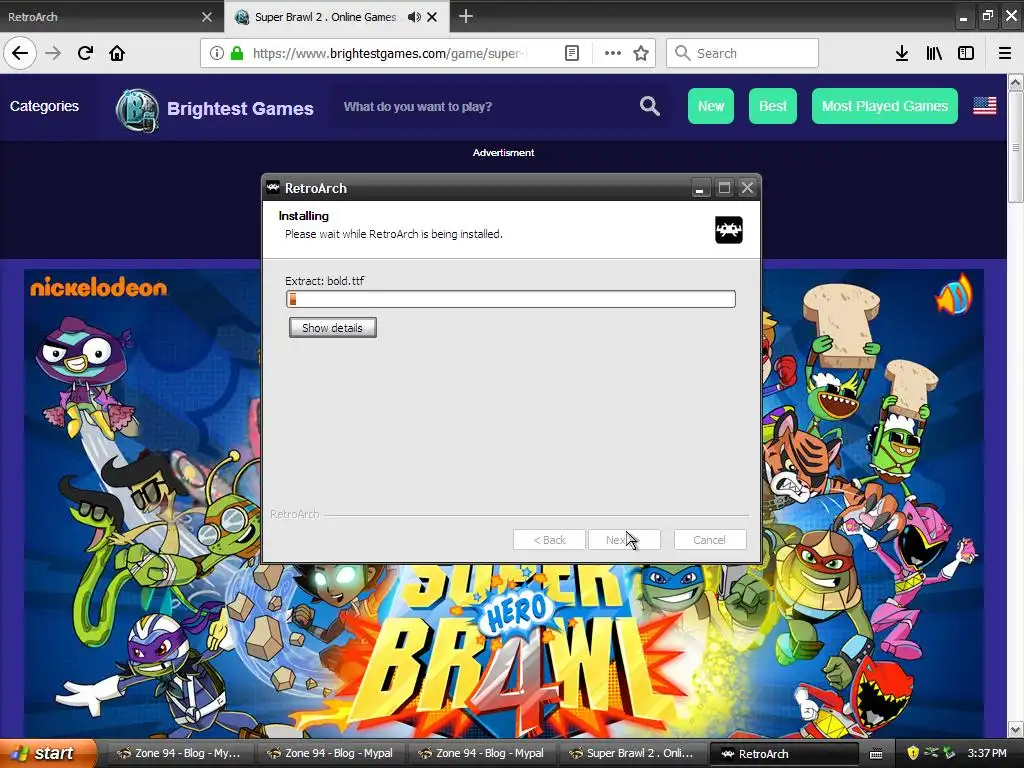The width and height of the screenshot is (1024, 768).
Task: Toggle reader view in address bar
Action: 572,53
